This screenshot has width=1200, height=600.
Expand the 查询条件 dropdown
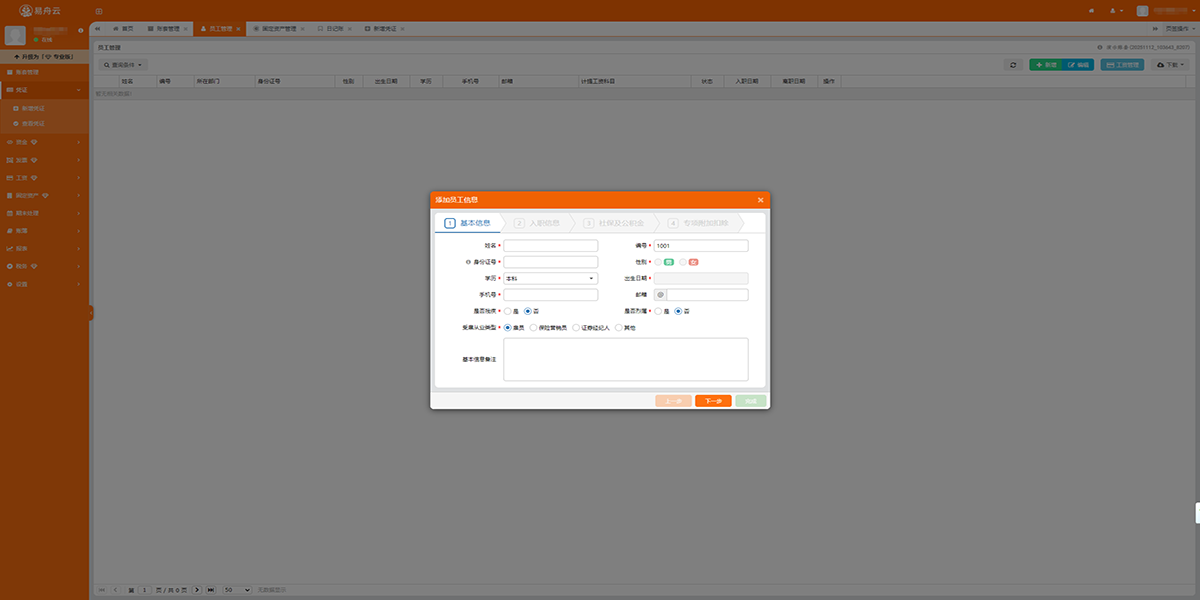pyautogui.click(x=122, y=65)
